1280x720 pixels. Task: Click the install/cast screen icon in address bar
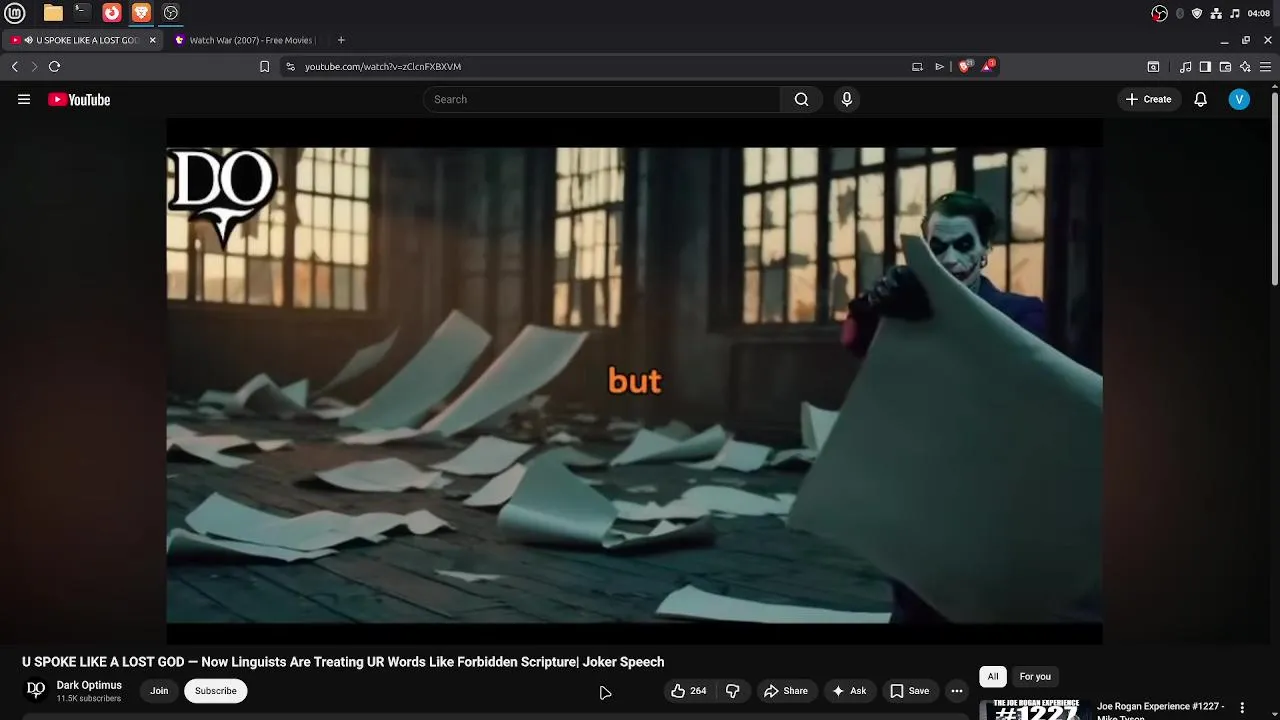point(917,66)
